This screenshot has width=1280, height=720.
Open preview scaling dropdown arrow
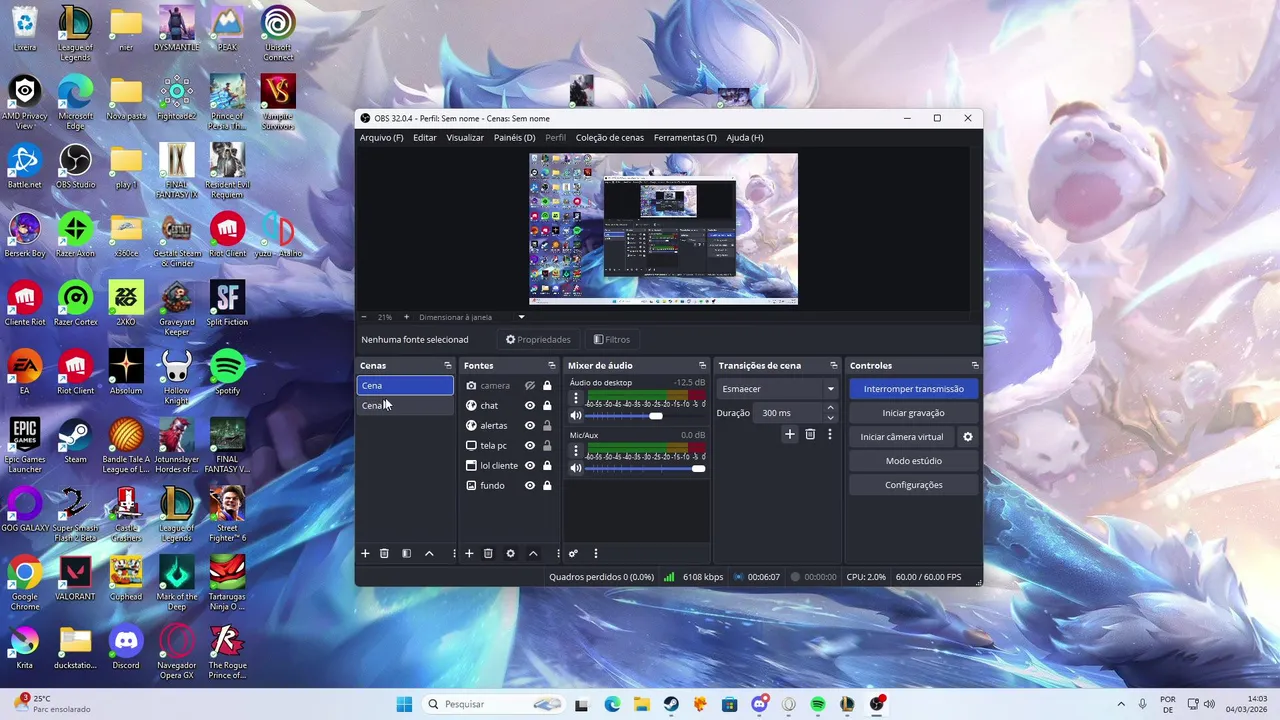(521, 317)
